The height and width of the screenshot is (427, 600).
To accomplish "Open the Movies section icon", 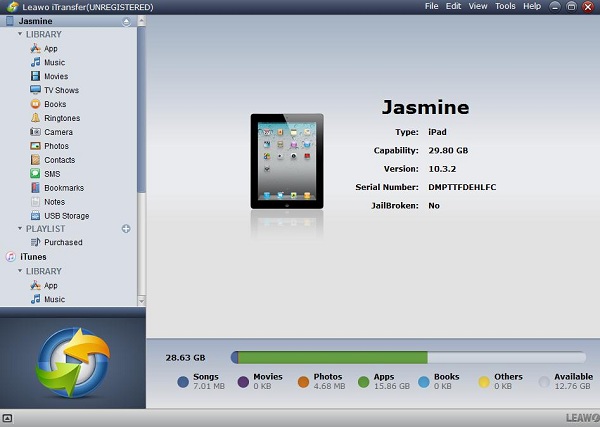I will click(35, 76).
